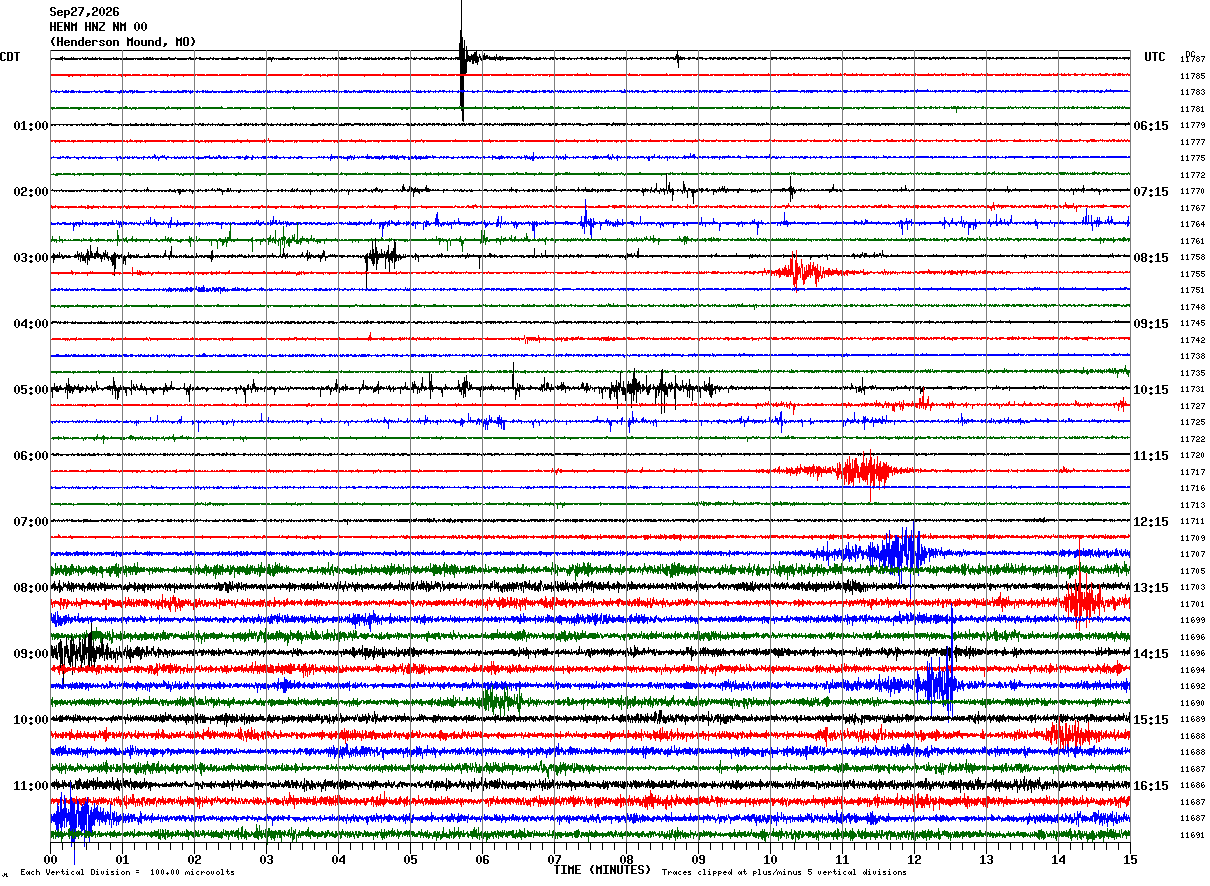1210x886 pixels.
Task: Click the TIME (MINUTES) axis label
Action: pyautogui.click(x=603, y=870)
